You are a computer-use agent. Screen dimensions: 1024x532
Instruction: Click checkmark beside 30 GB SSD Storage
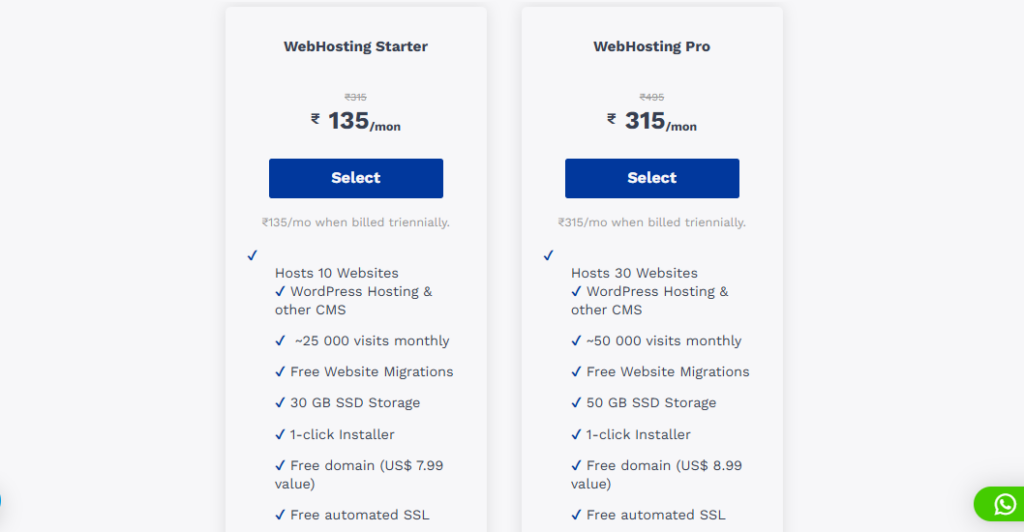280,403
